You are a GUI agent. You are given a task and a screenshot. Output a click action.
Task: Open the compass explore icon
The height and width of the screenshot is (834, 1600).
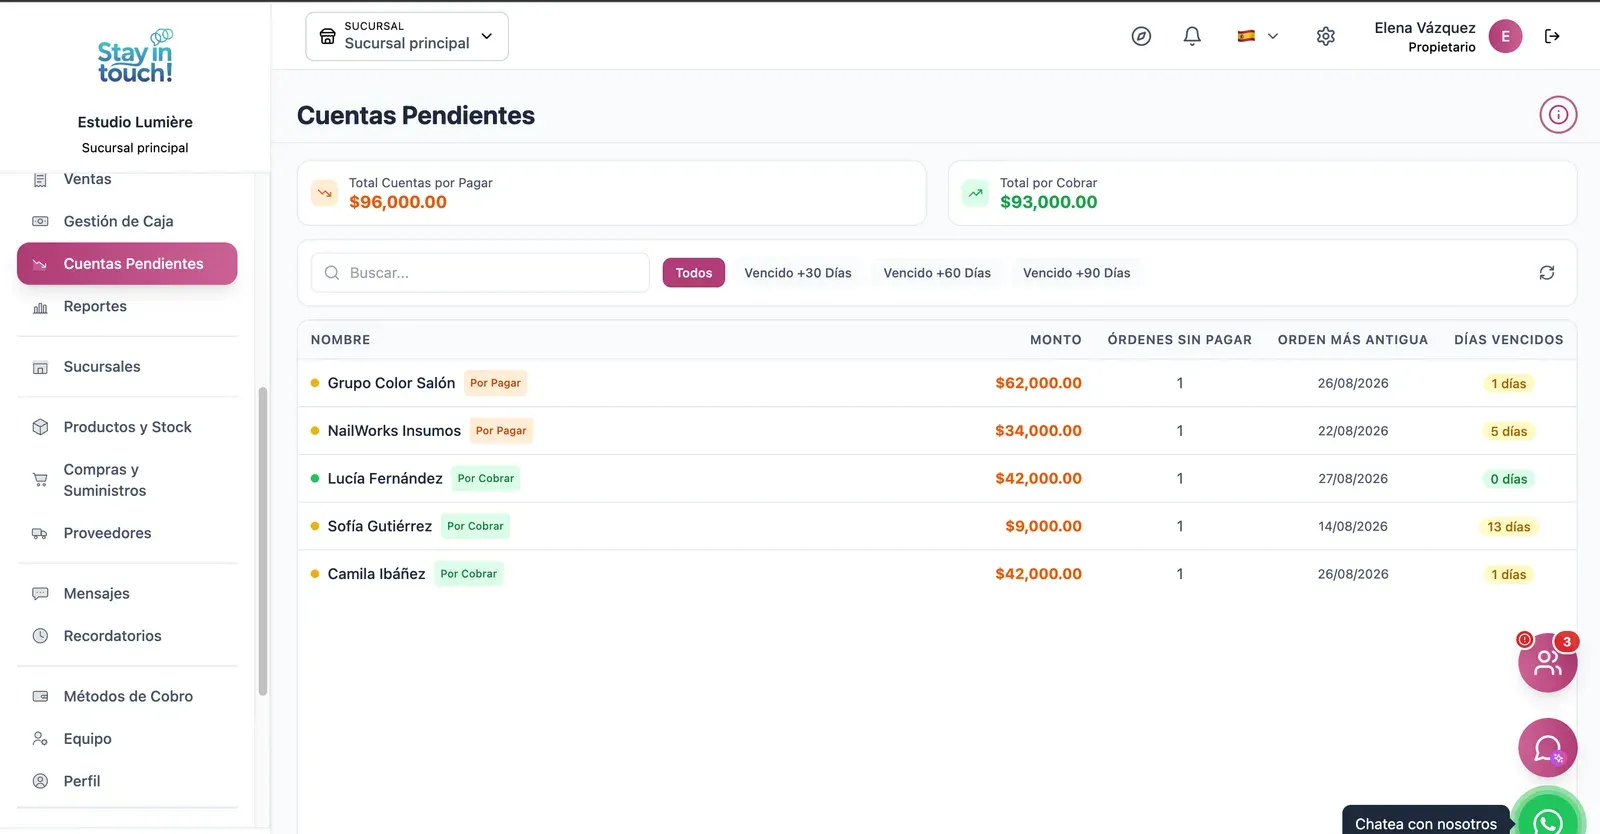click(1141, 36)
